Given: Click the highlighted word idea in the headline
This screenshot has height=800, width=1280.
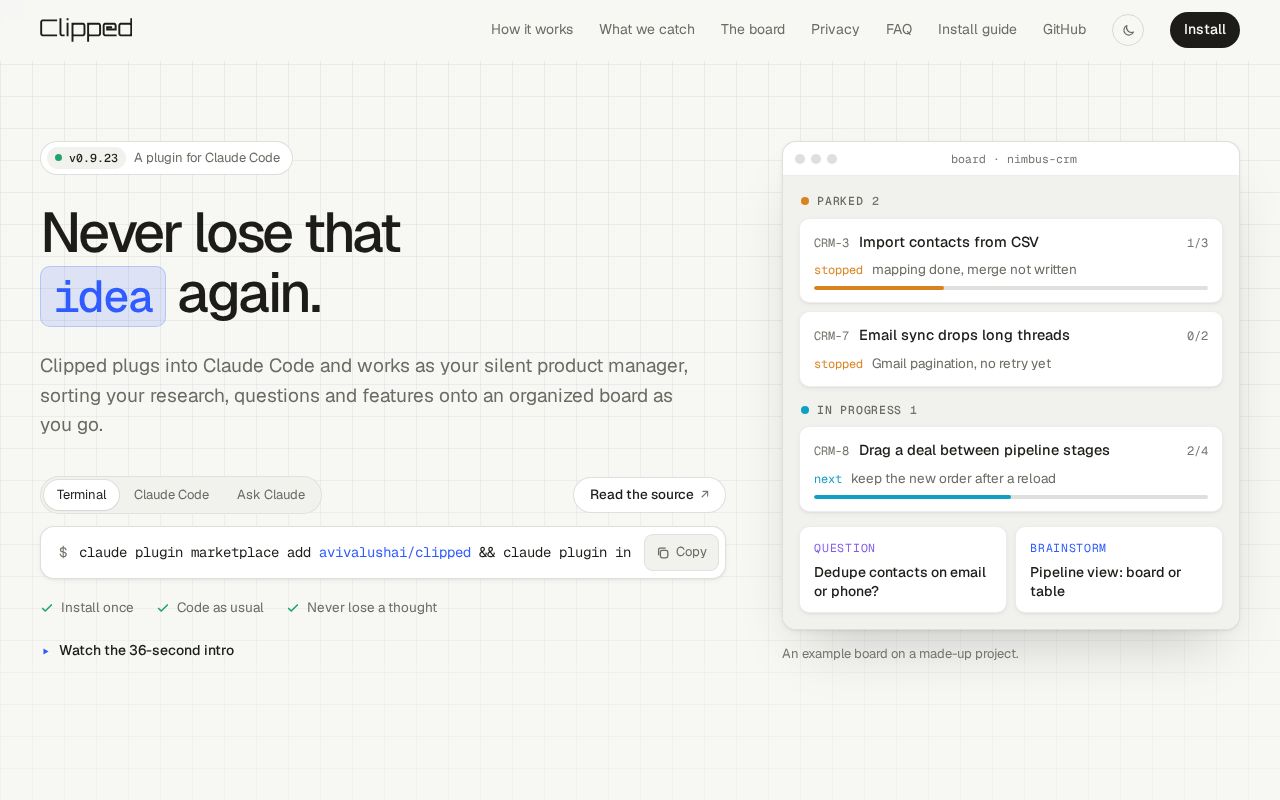Looking at the screenshot, I should (x=103, y=296).
